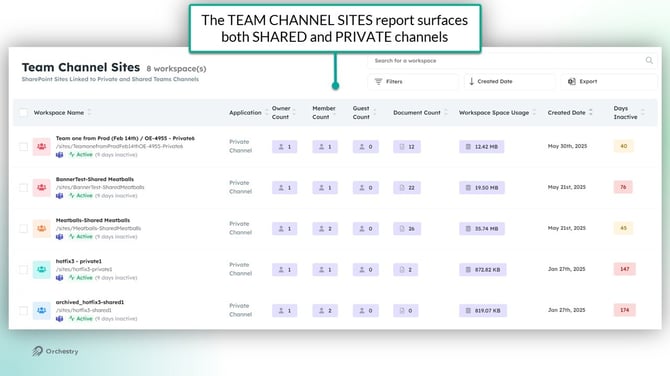This screenshot has height=376, width=670.
Task: Open the Created Date sort dropdown
Action: (510, 82)
